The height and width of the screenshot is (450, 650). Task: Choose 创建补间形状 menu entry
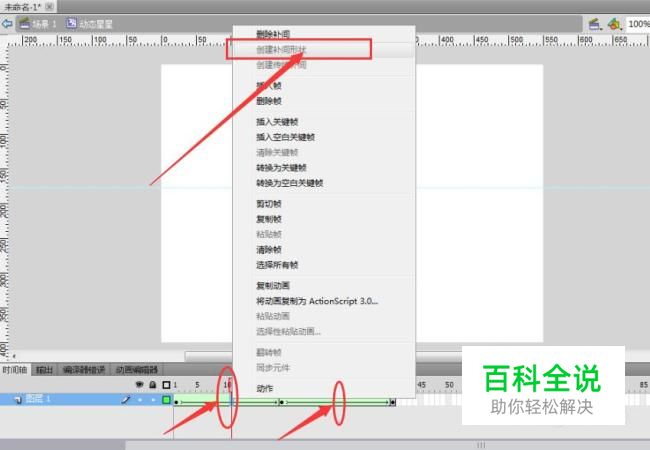281,50
